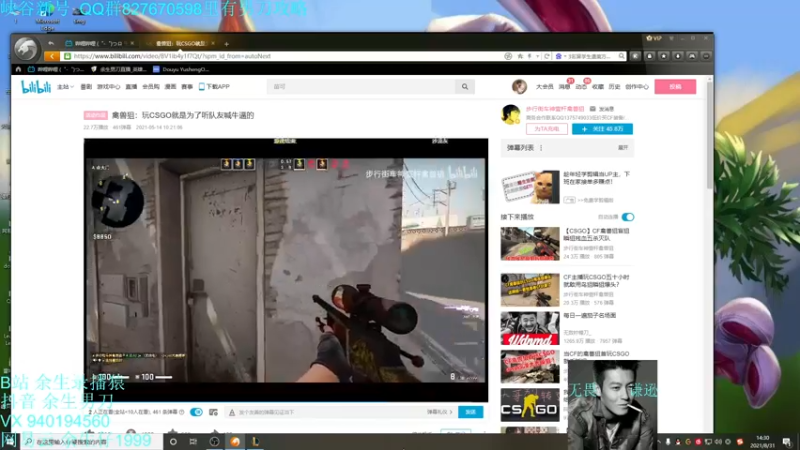Open the notification center icon on taskbar
The image size is (800, 450).
[x=787, y=442]
